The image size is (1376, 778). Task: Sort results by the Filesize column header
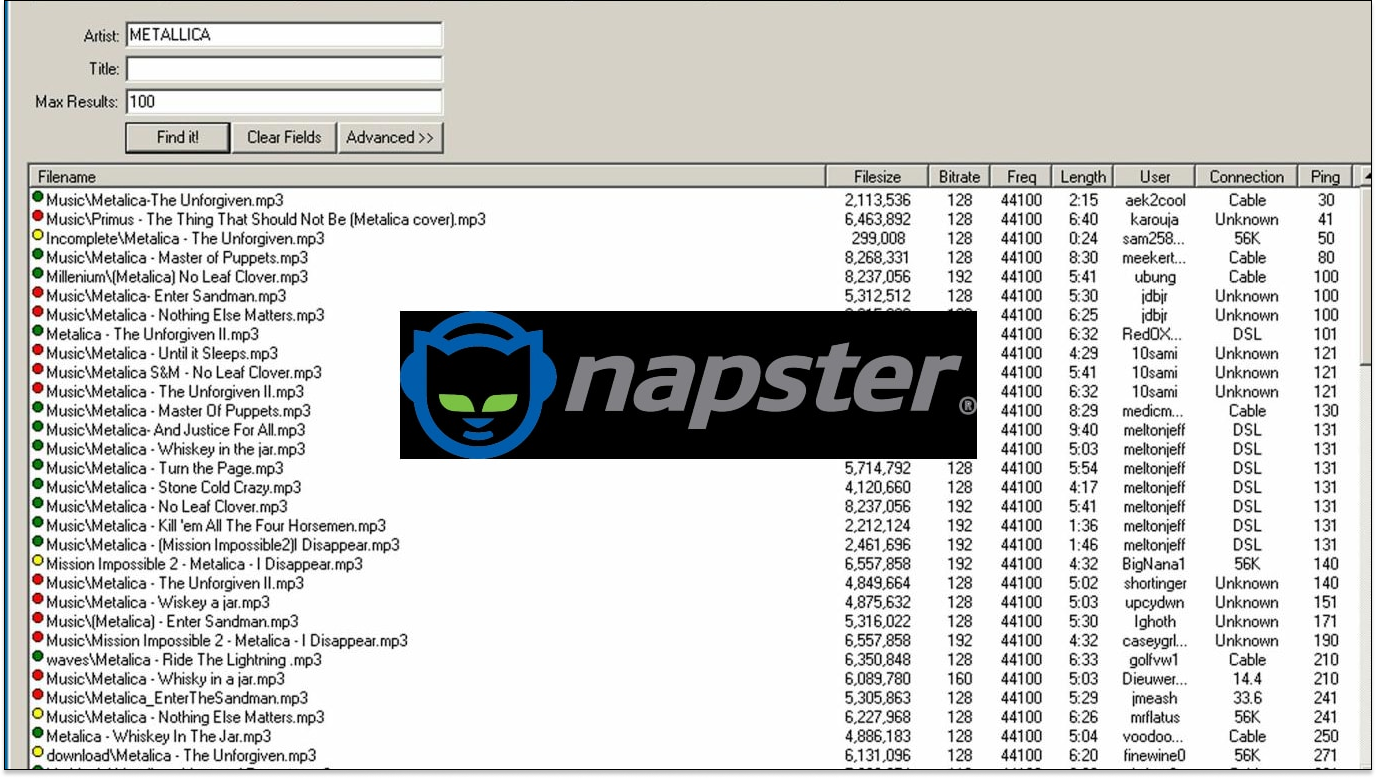coord(877,177)
